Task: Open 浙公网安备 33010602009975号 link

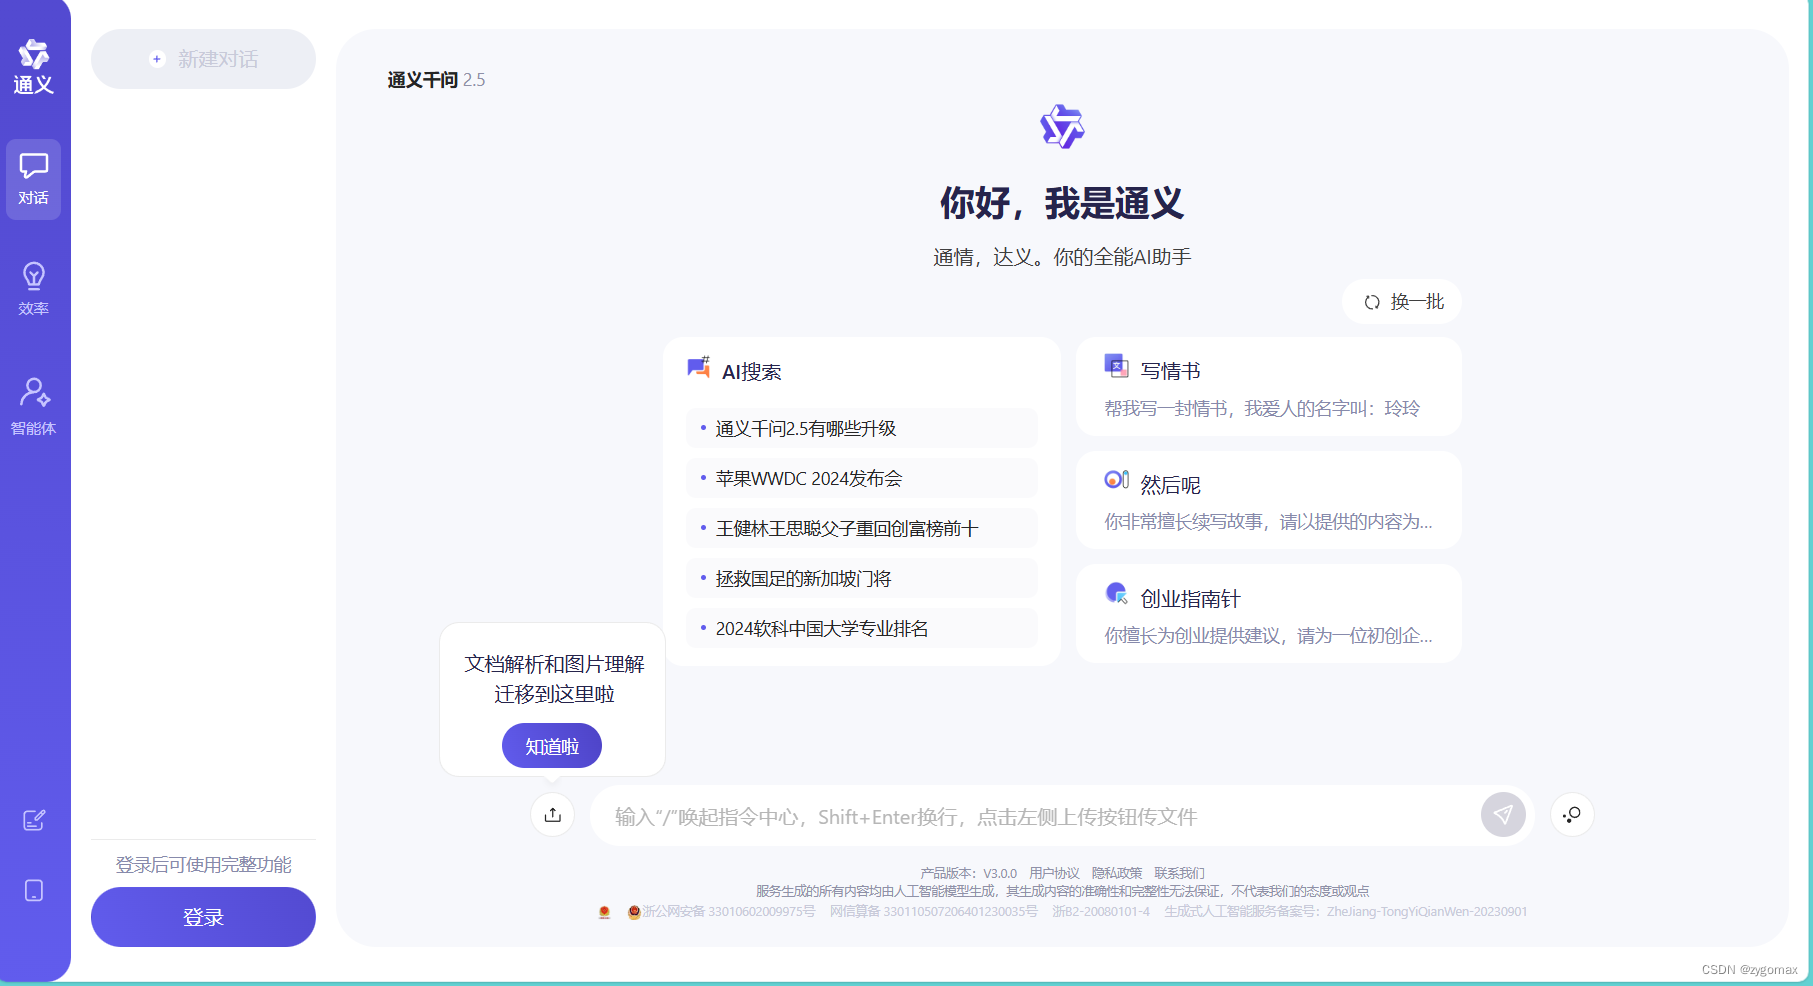Action: click(728, 912)
